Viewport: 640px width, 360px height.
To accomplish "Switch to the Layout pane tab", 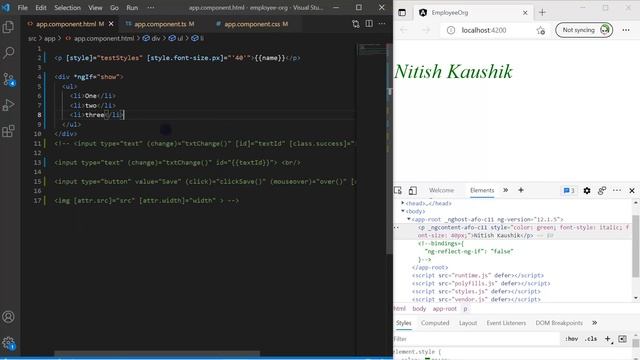I will (468, 323).
